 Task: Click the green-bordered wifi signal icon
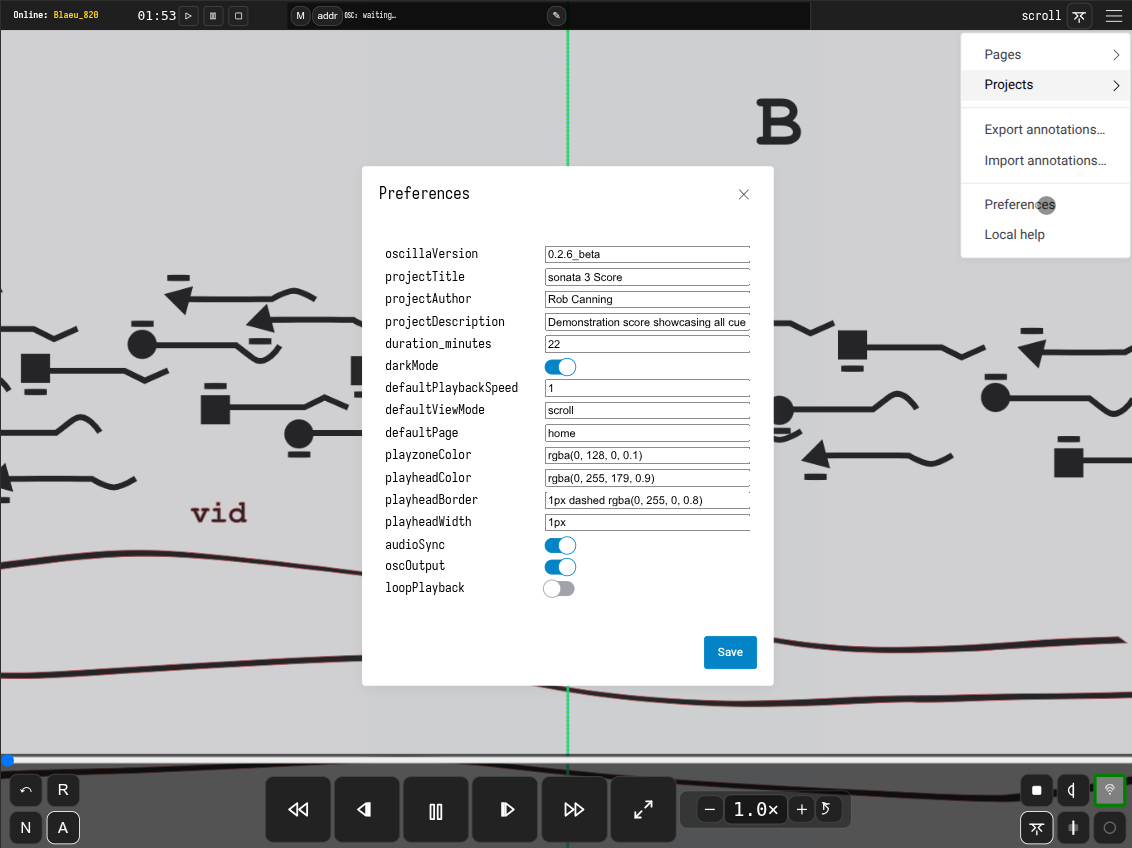[1109, 790]
